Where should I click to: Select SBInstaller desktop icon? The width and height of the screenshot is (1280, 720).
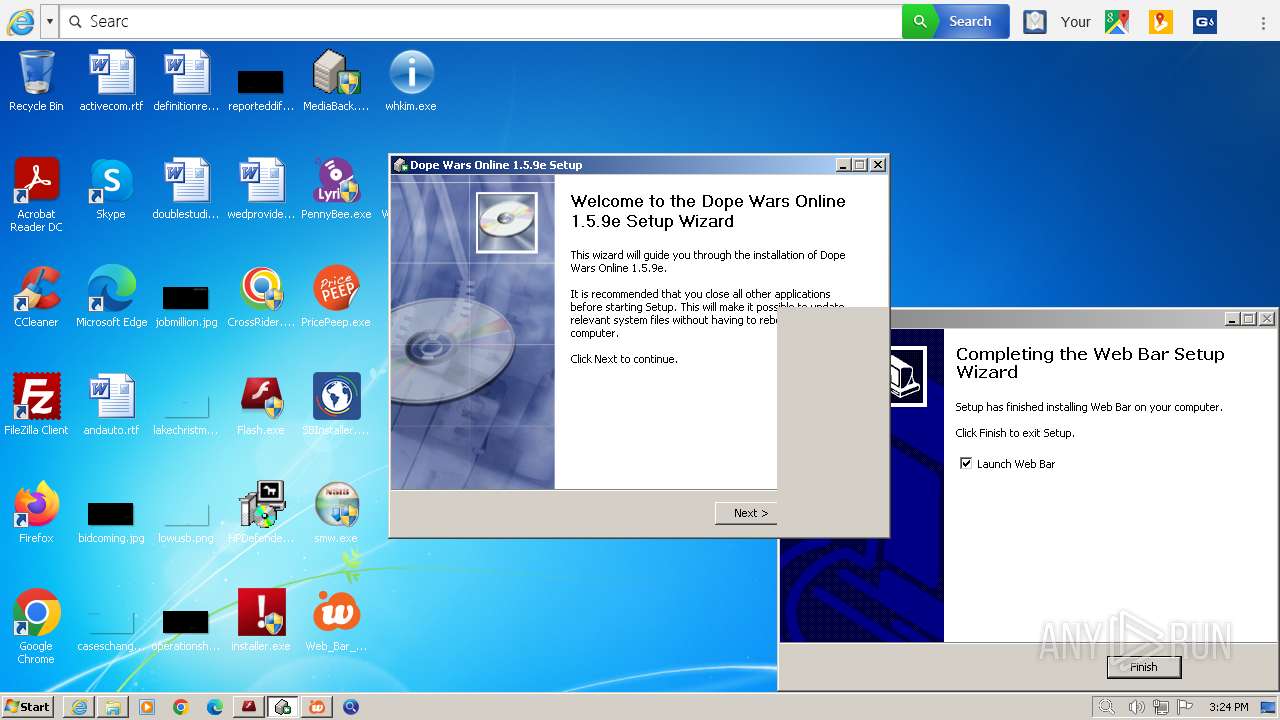point(336,404)
